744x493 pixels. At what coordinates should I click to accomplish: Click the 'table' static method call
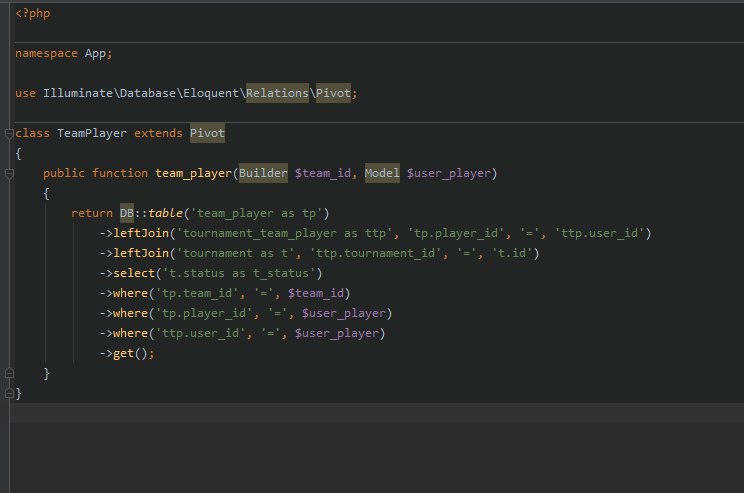point(165,213)
